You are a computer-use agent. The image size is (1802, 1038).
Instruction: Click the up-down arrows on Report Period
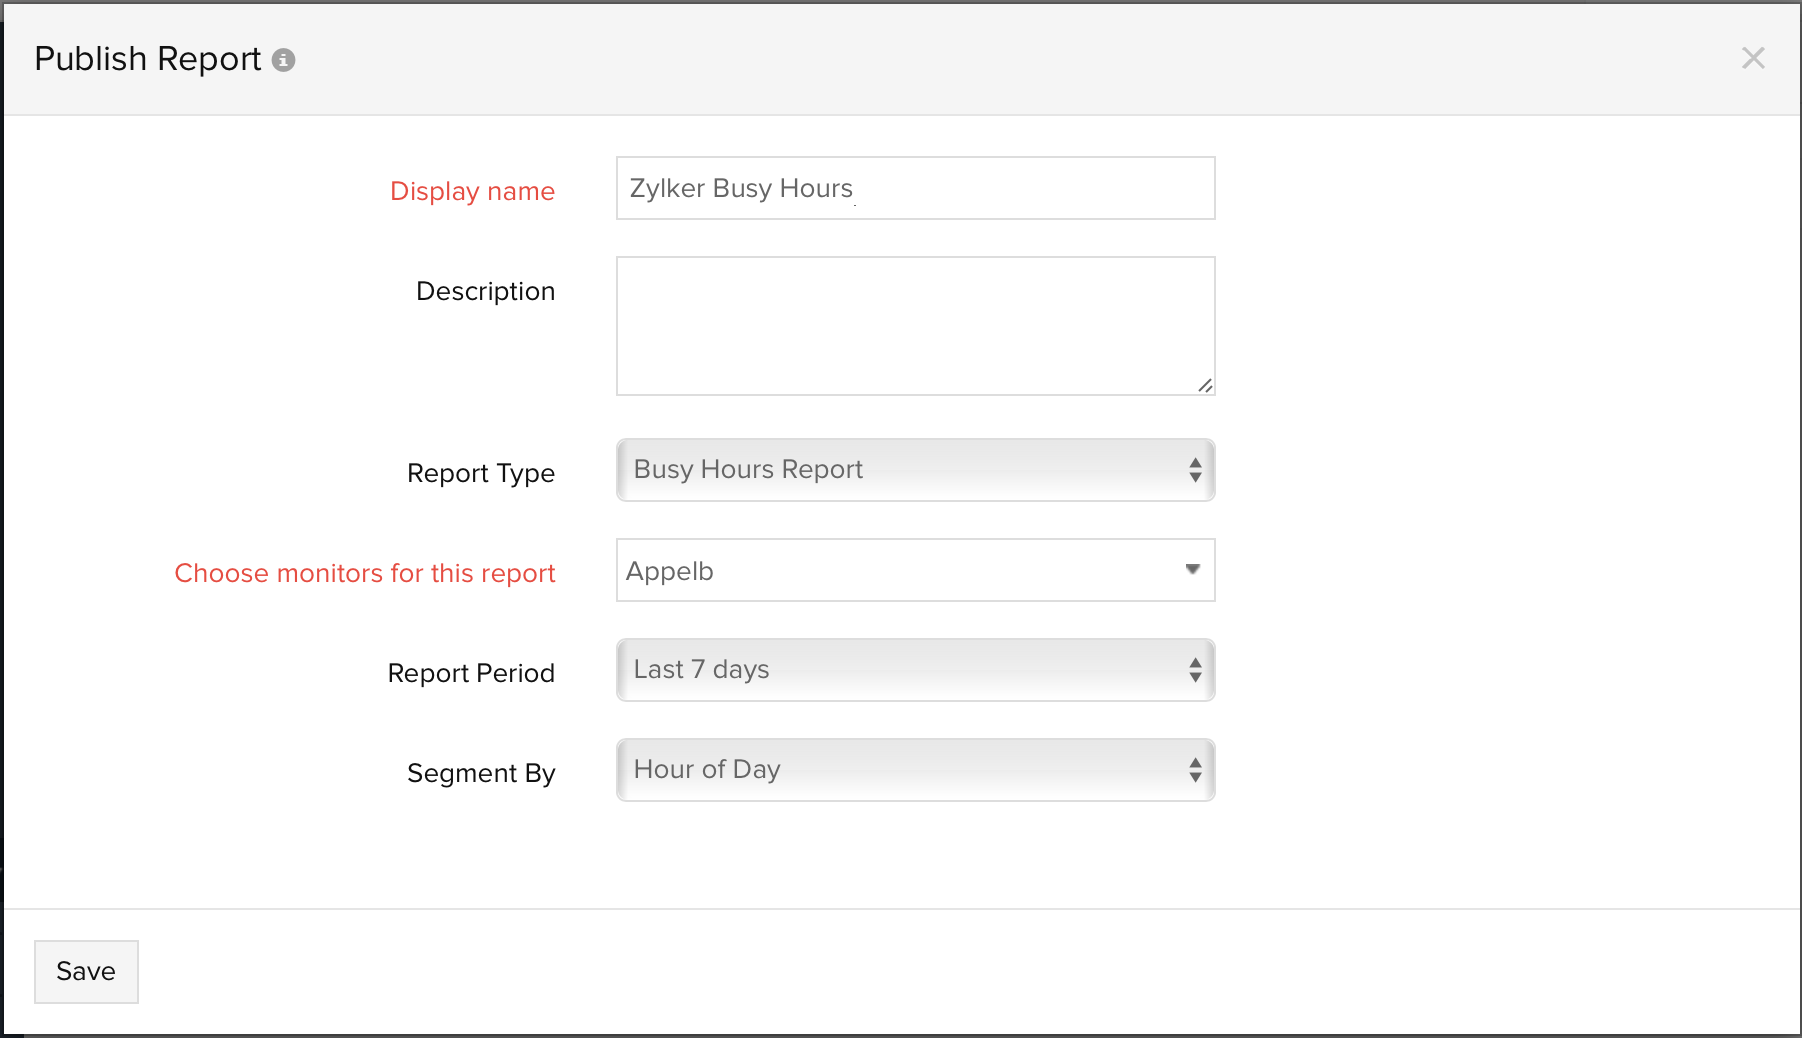1195,670
